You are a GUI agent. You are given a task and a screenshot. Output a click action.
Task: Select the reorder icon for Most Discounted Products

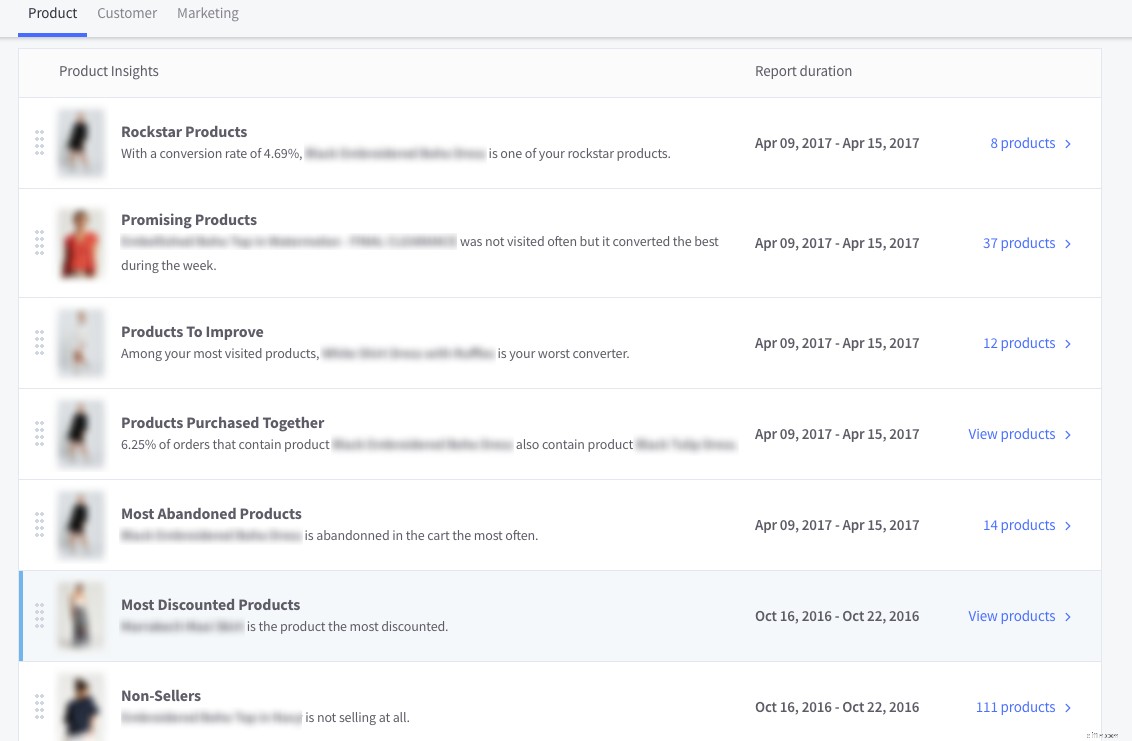[40, 615]
